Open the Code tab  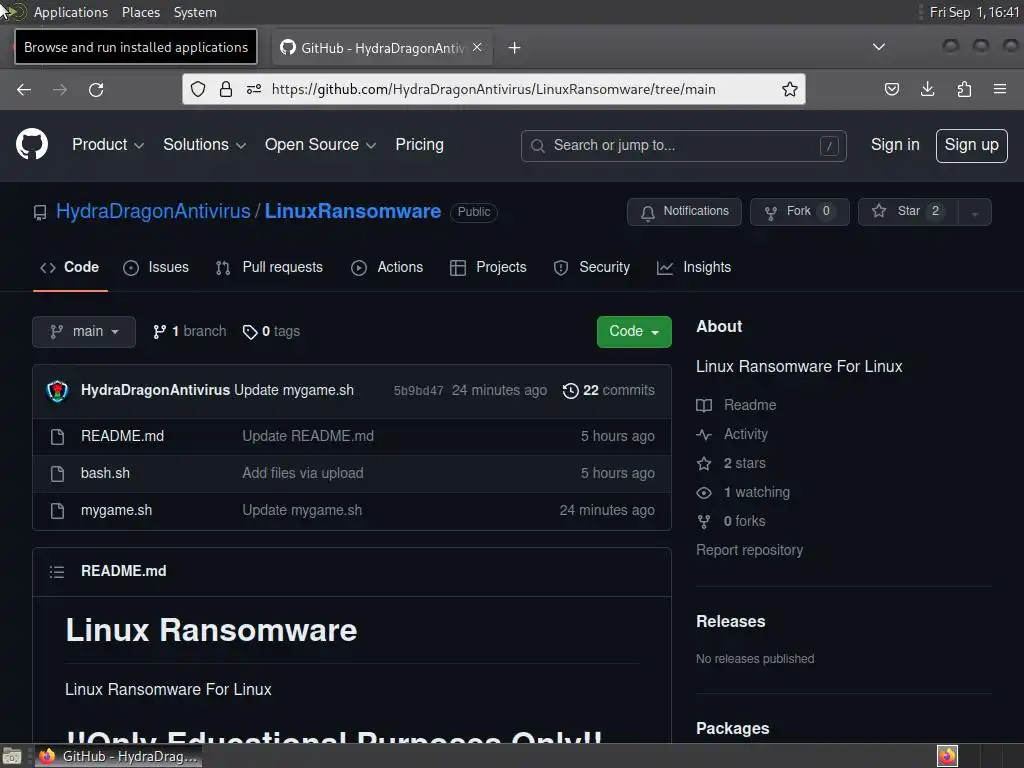click(x=70, y=268)
